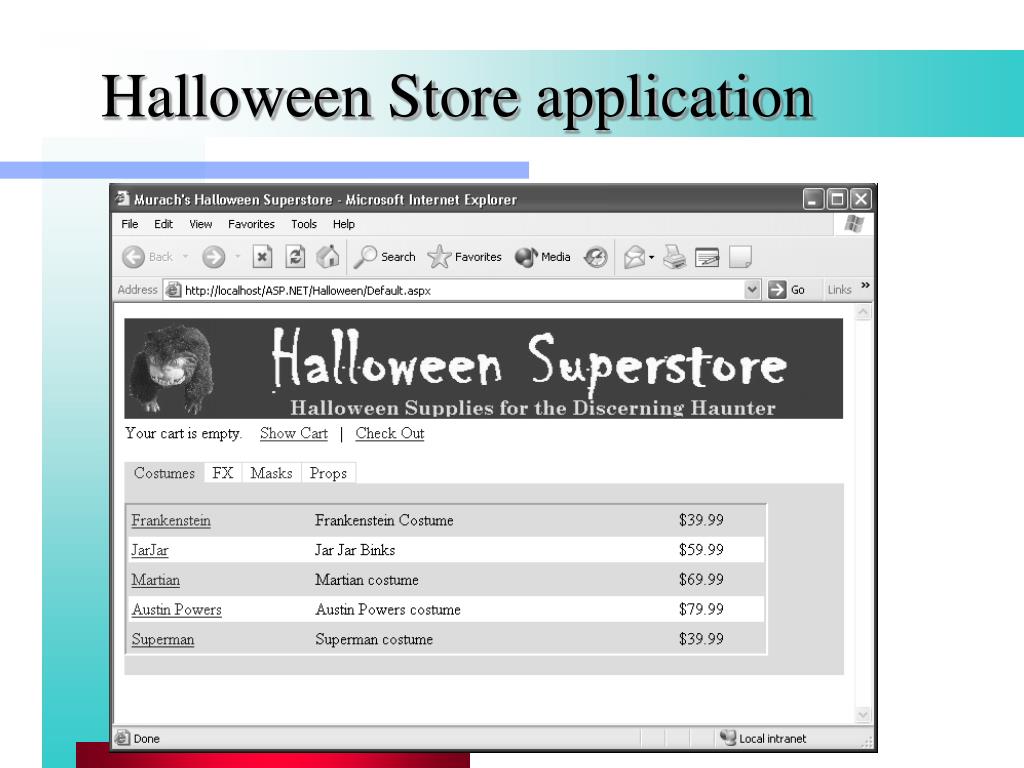Click the Edit page icon in toolbar

click(x=707, y=257)
